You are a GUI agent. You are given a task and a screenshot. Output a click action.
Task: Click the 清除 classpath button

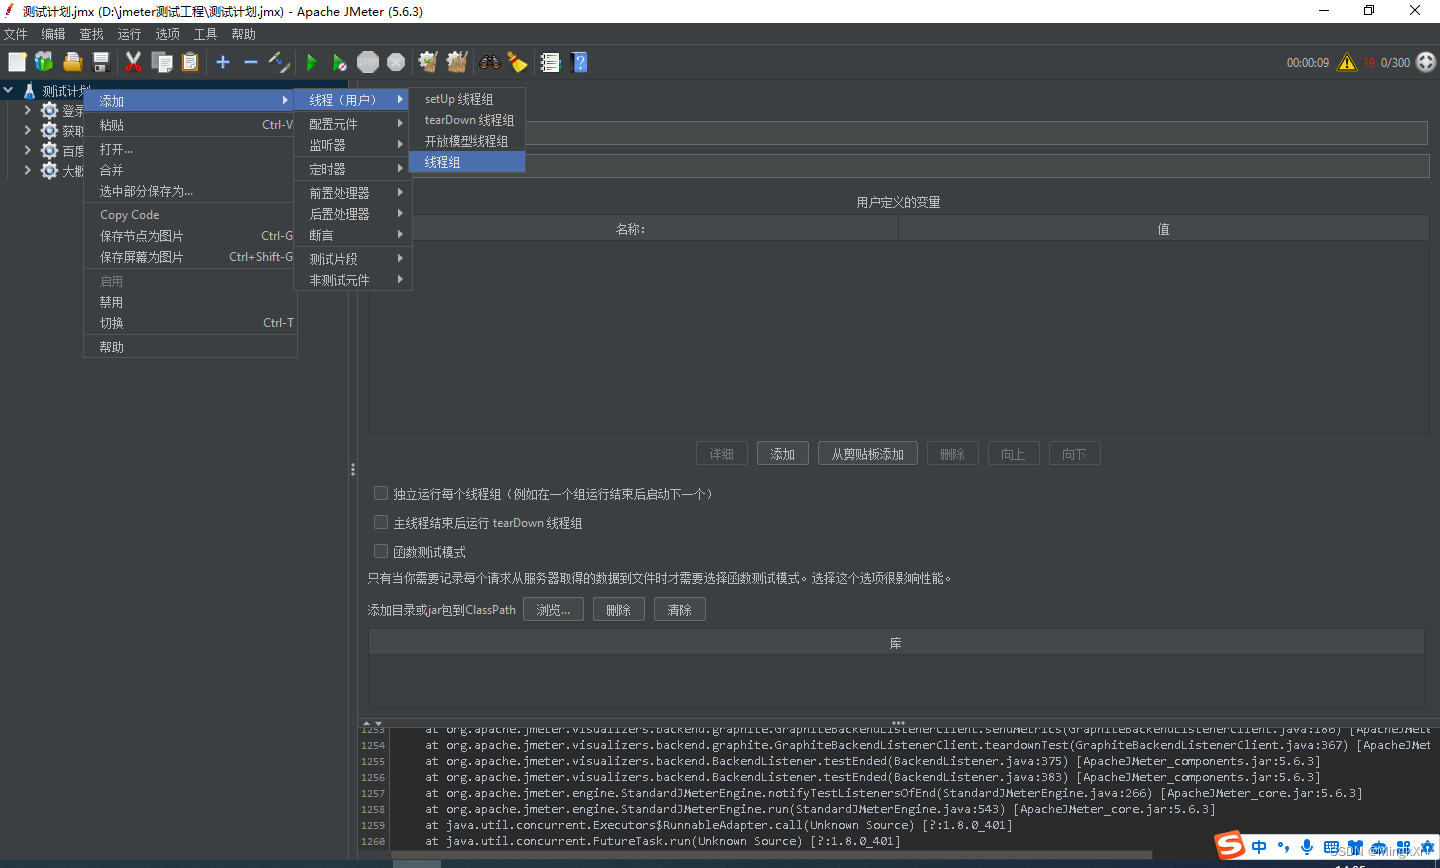point(679,610)
